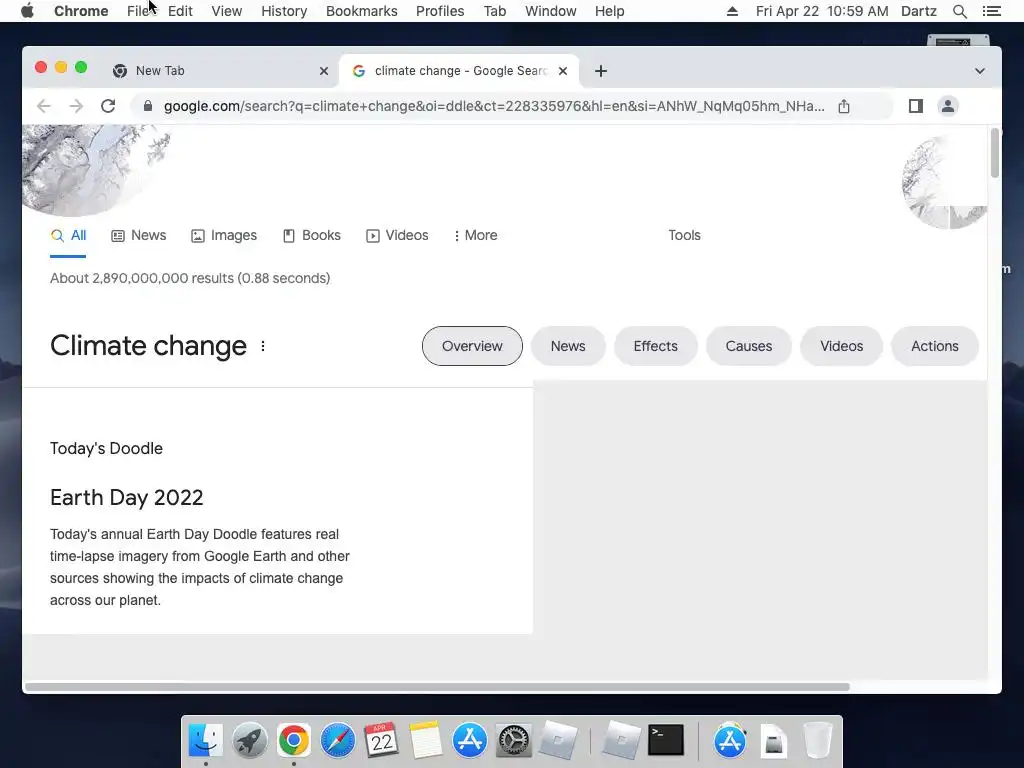Open Calendar icon in dock
Image resolution: width=1024 pixels, height=768 pixels.
[381, 741]
